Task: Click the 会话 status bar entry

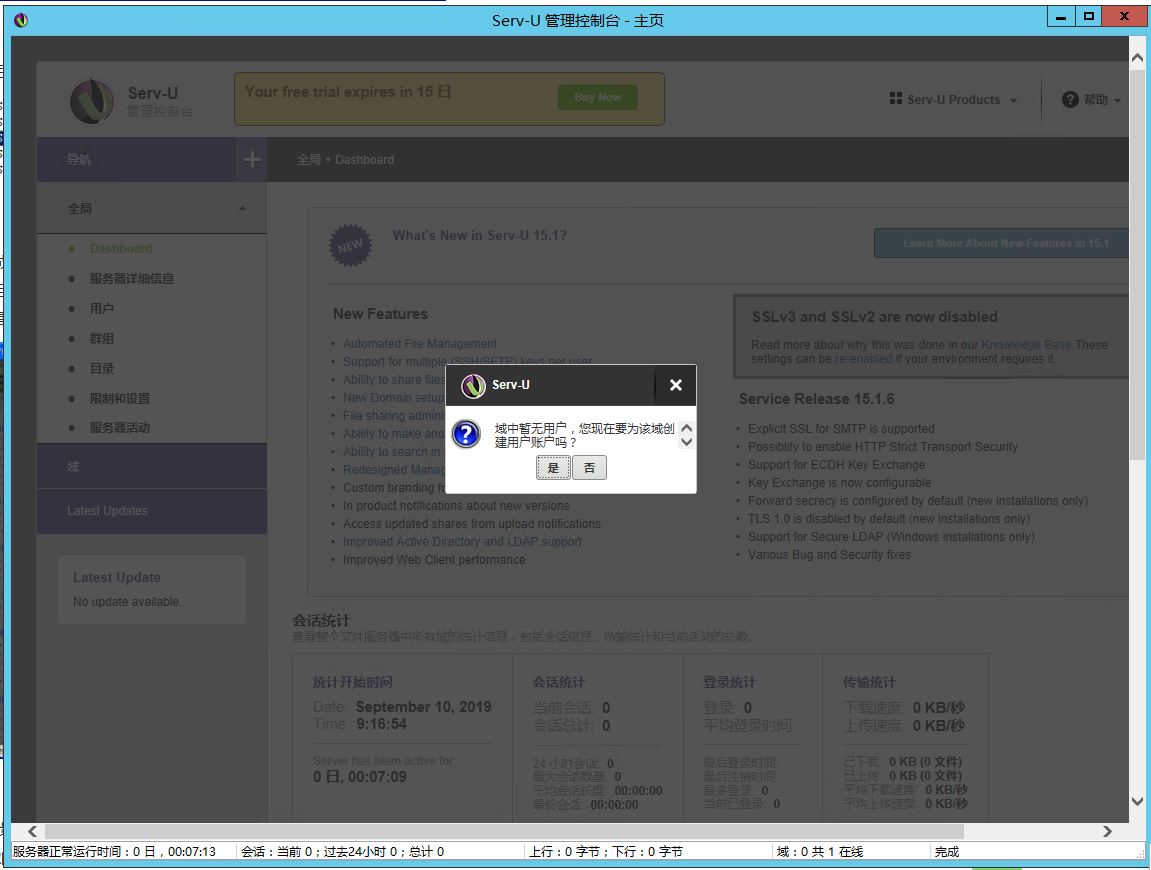Action: click(x=343, y=852)
